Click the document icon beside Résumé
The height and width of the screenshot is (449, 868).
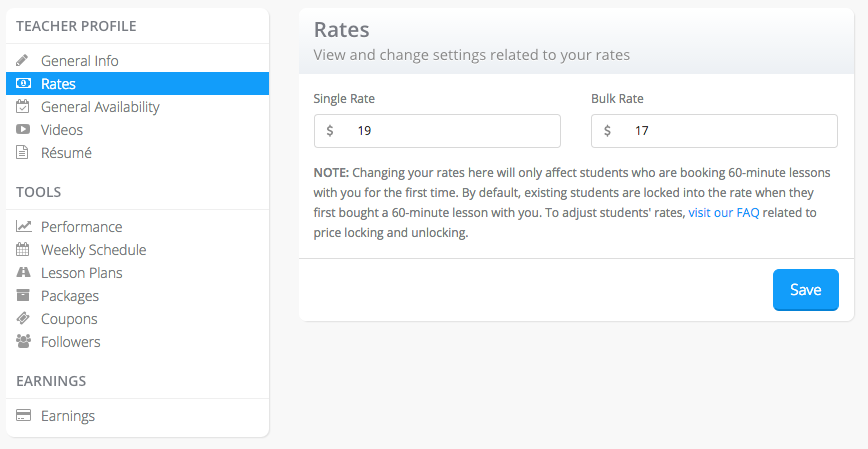pos(22,152)
